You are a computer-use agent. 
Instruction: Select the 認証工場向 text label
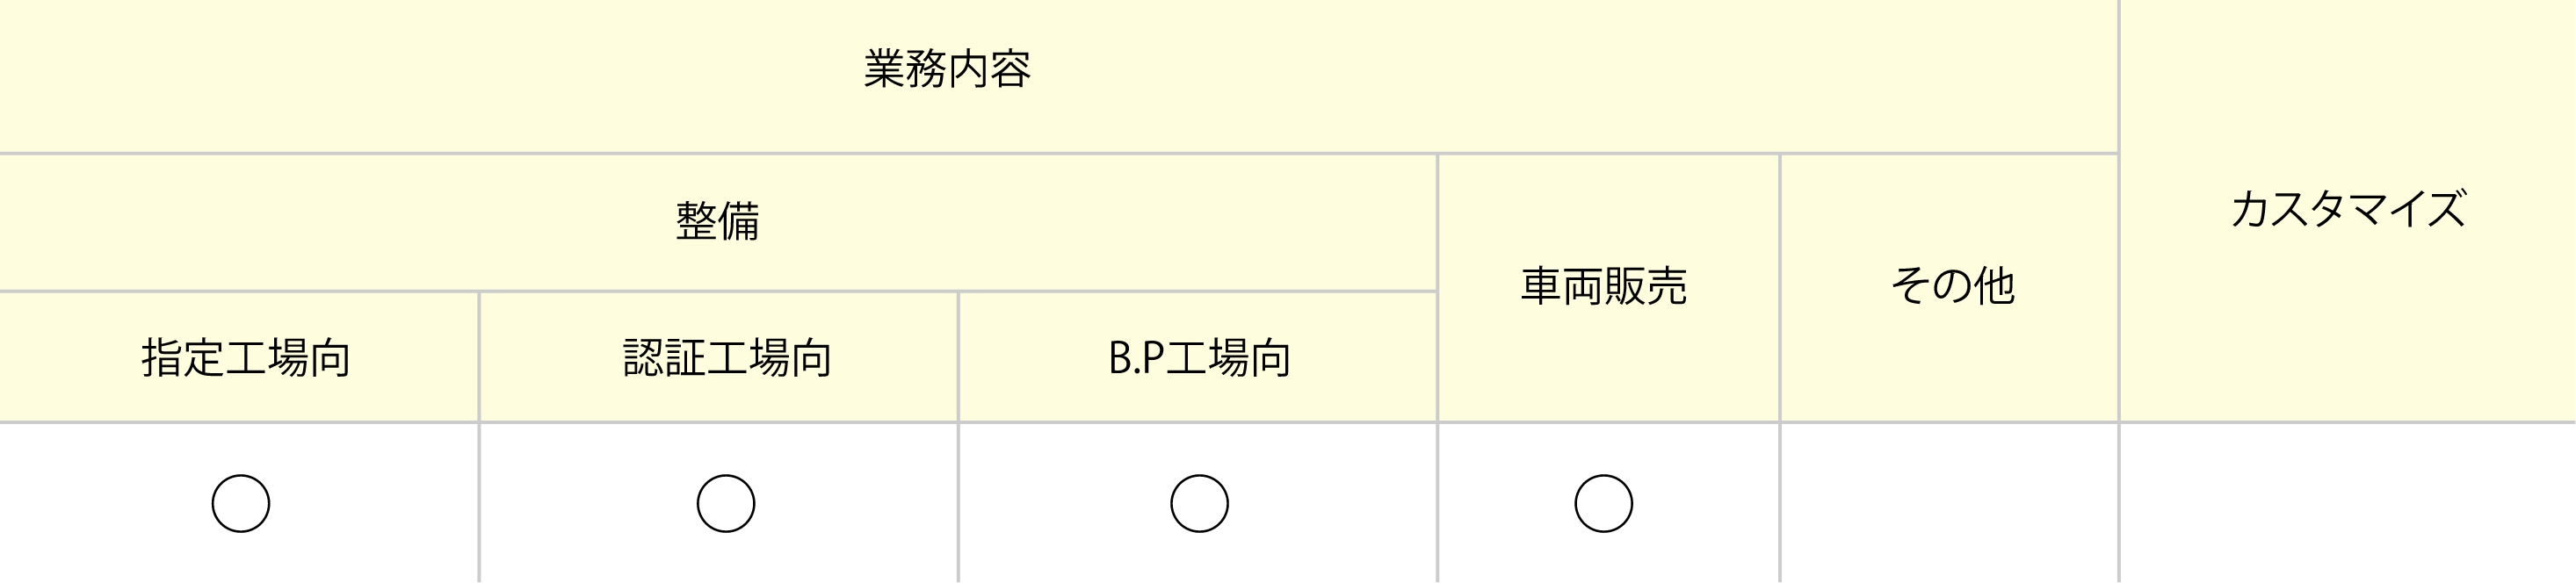(x=727, y=358)
